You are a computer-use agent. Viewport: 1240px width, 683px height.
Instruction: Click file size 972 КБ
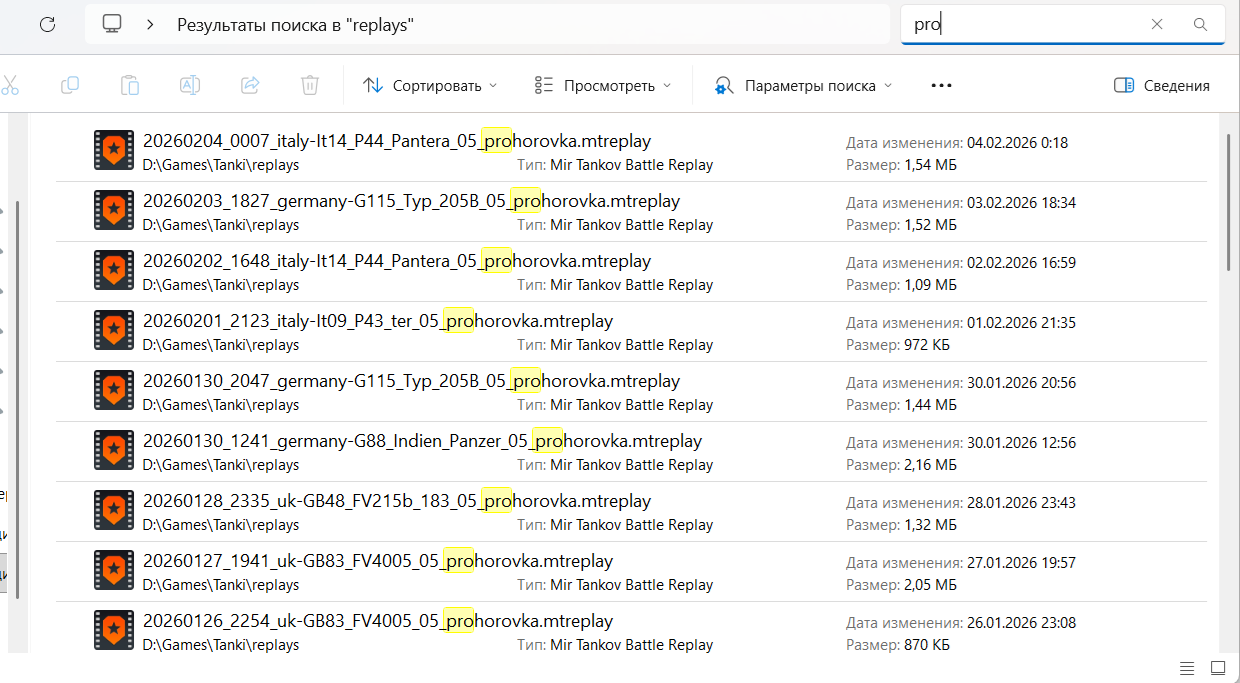[927, 345]
